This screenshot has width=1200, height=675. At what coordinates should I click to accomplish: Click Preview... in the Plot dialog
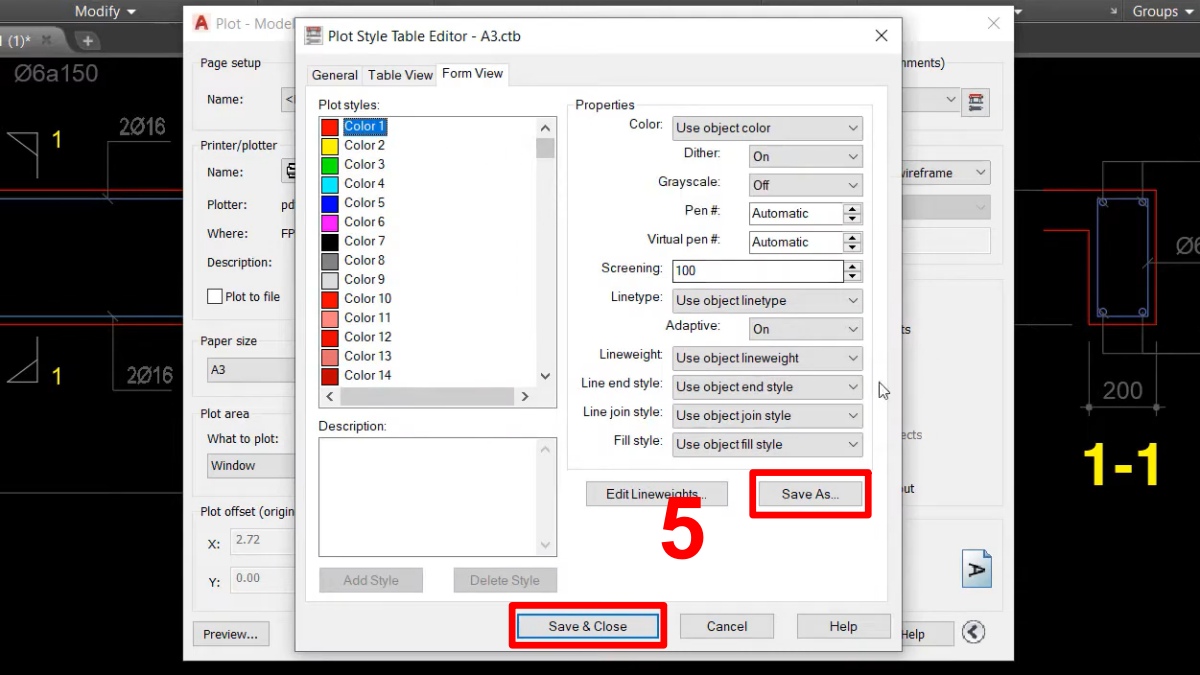(230, 634)
